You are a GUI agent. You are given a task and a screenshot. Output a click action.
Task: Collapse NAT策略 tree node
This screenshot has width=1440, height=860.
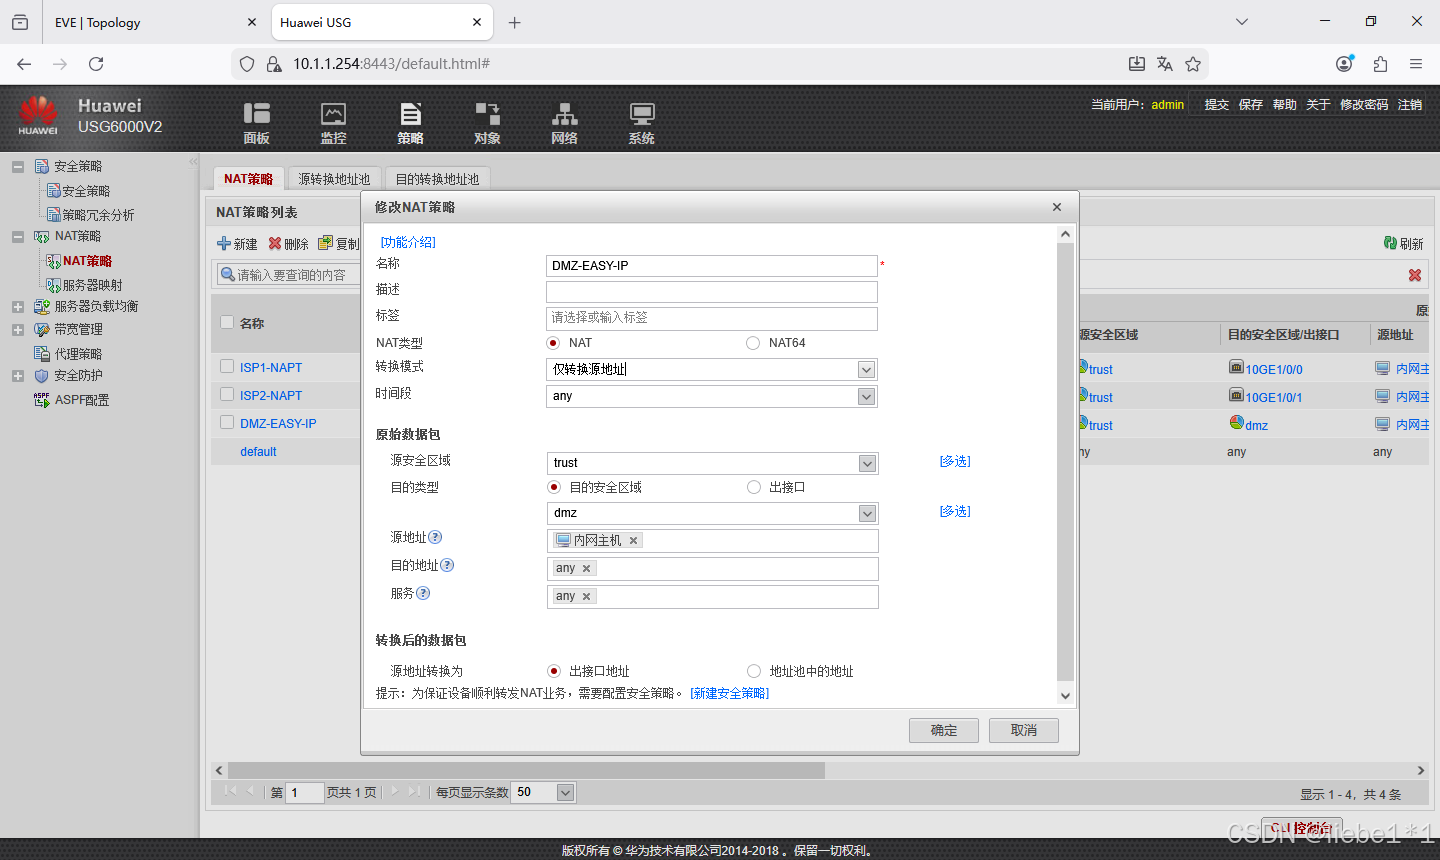tap(18, 237)
